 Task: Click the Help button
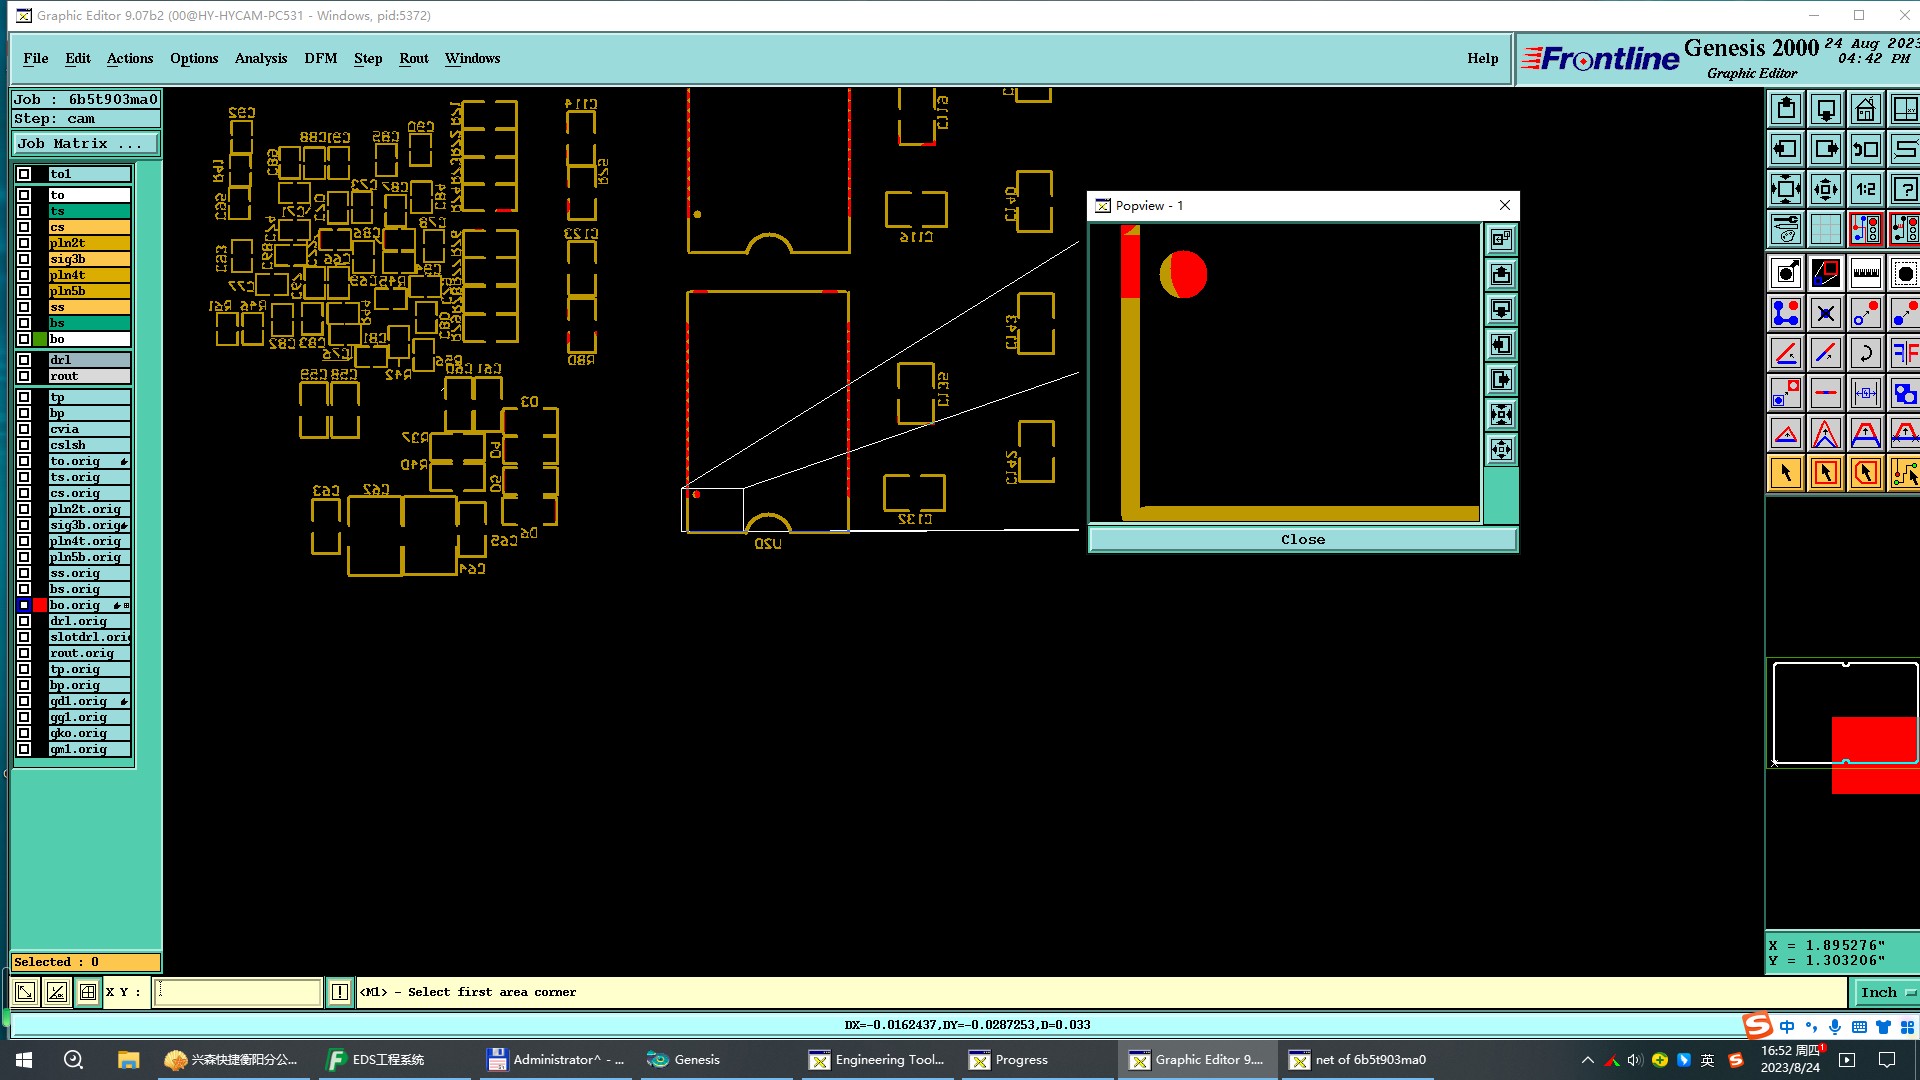pos(1482,58)
